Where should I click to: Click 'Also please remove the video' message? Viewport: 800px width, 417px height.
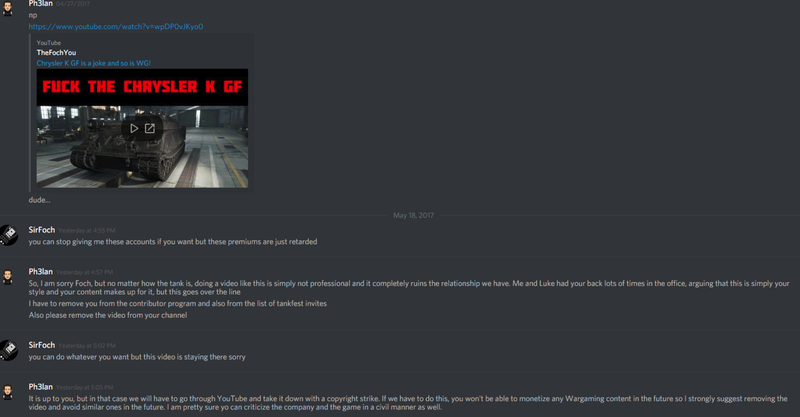click(108, 315)
